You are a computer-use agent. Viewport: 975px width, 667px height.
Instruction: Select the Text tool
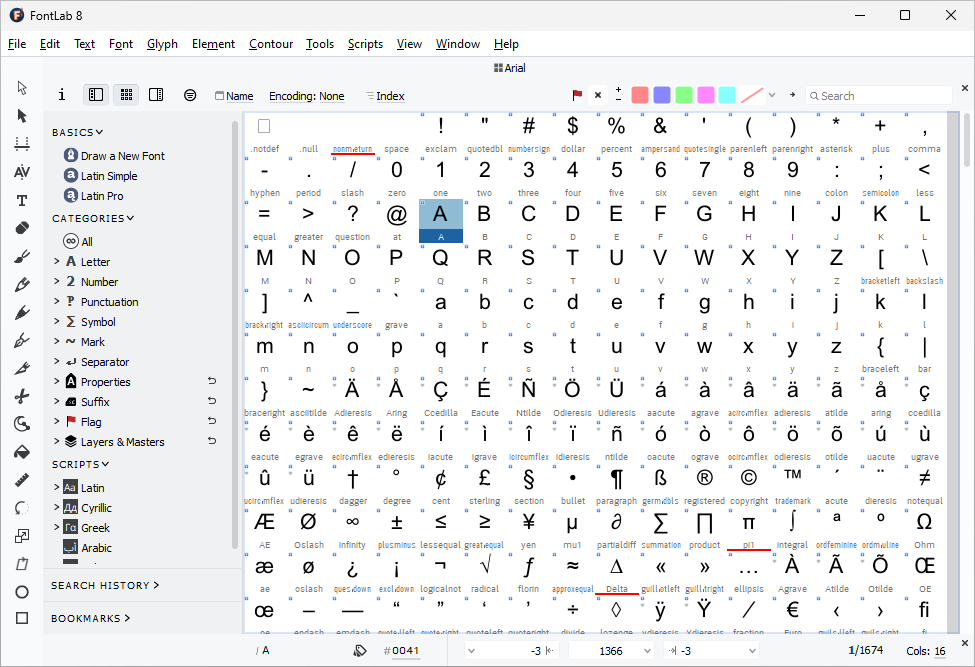pyautogui.click(x=21, y=199)
